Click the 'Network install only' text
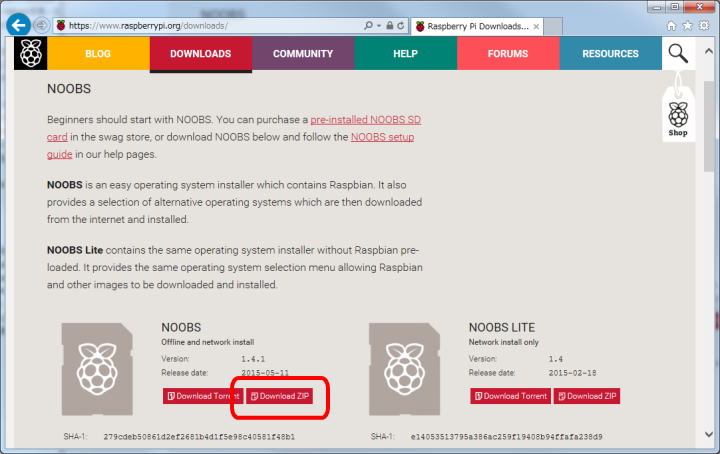This screenshot has height=454, width=720. pyautogui.click(x=504, y=342)
